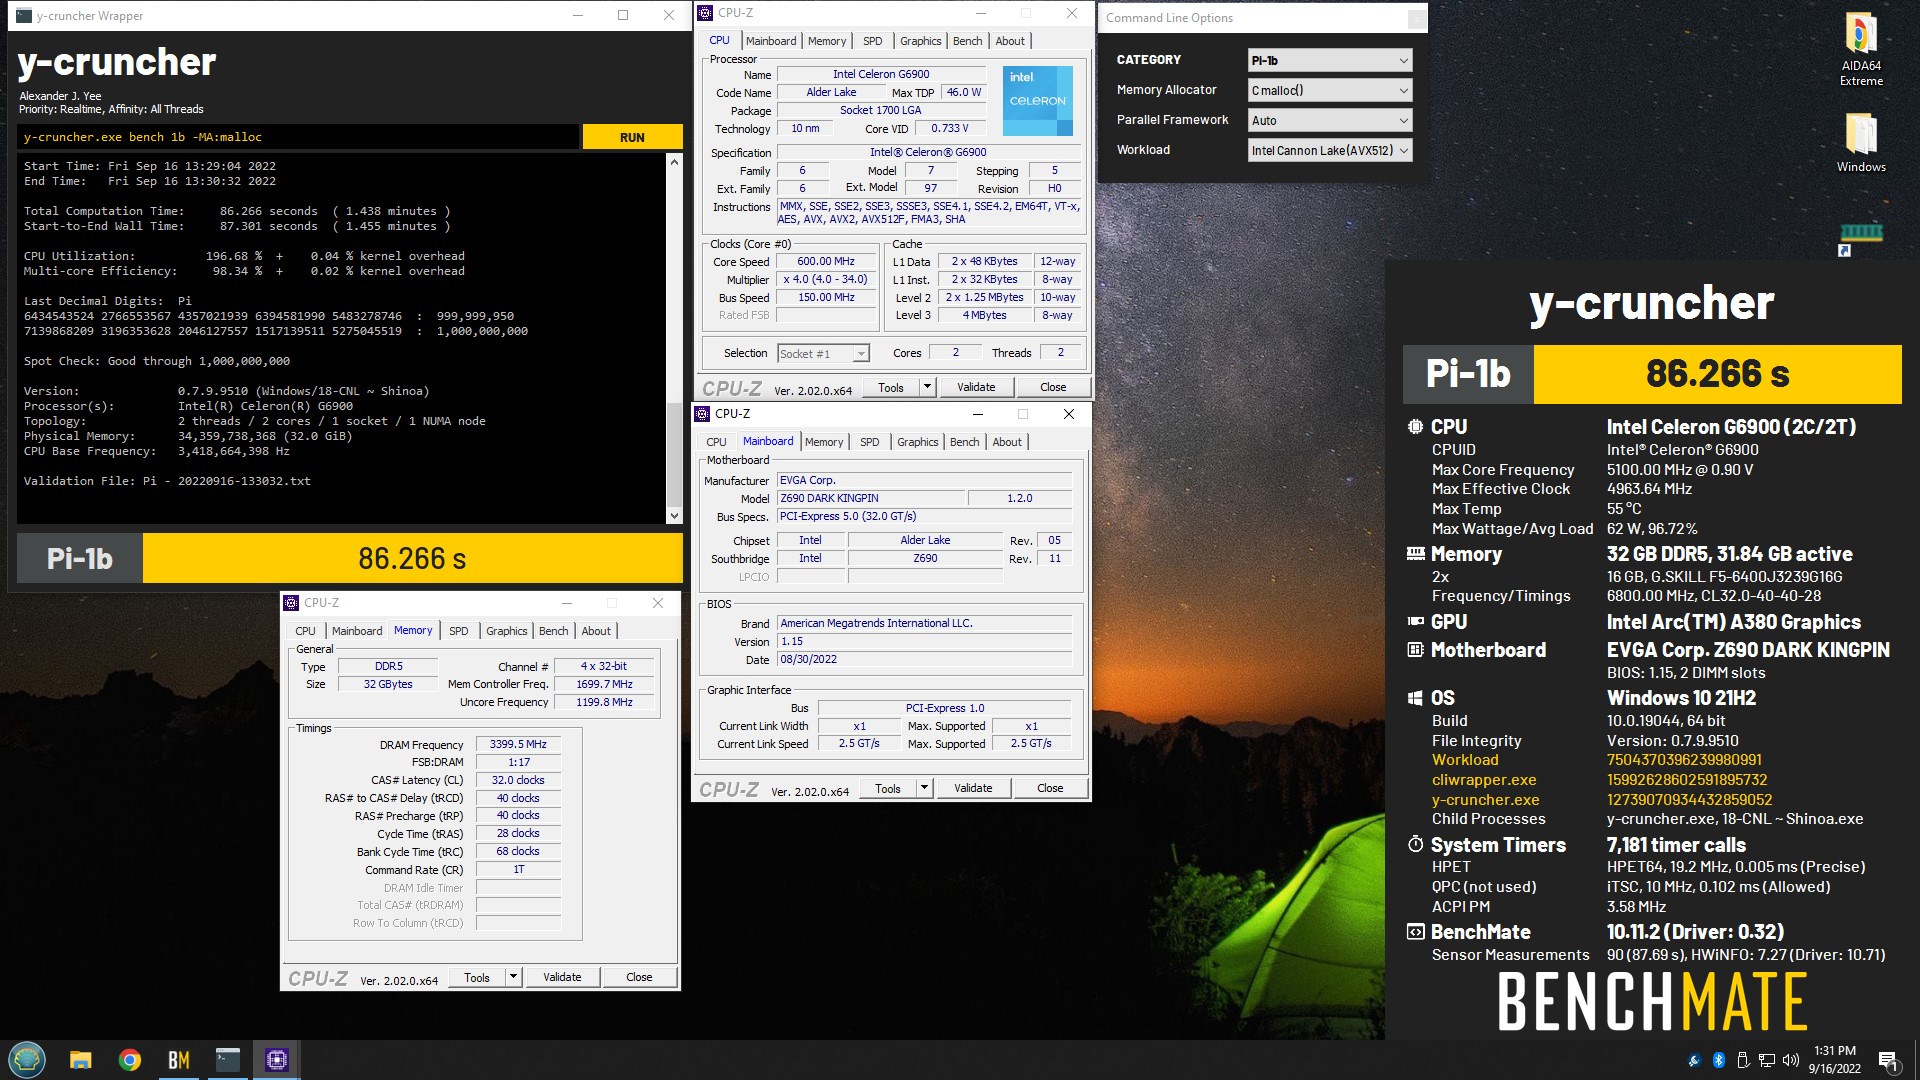Expand Tools dropdown arrow in CPU-Z Memory-tab window
Image resolution: width=1920 pixels, height=1080 pixels.
tap(513, 977)
